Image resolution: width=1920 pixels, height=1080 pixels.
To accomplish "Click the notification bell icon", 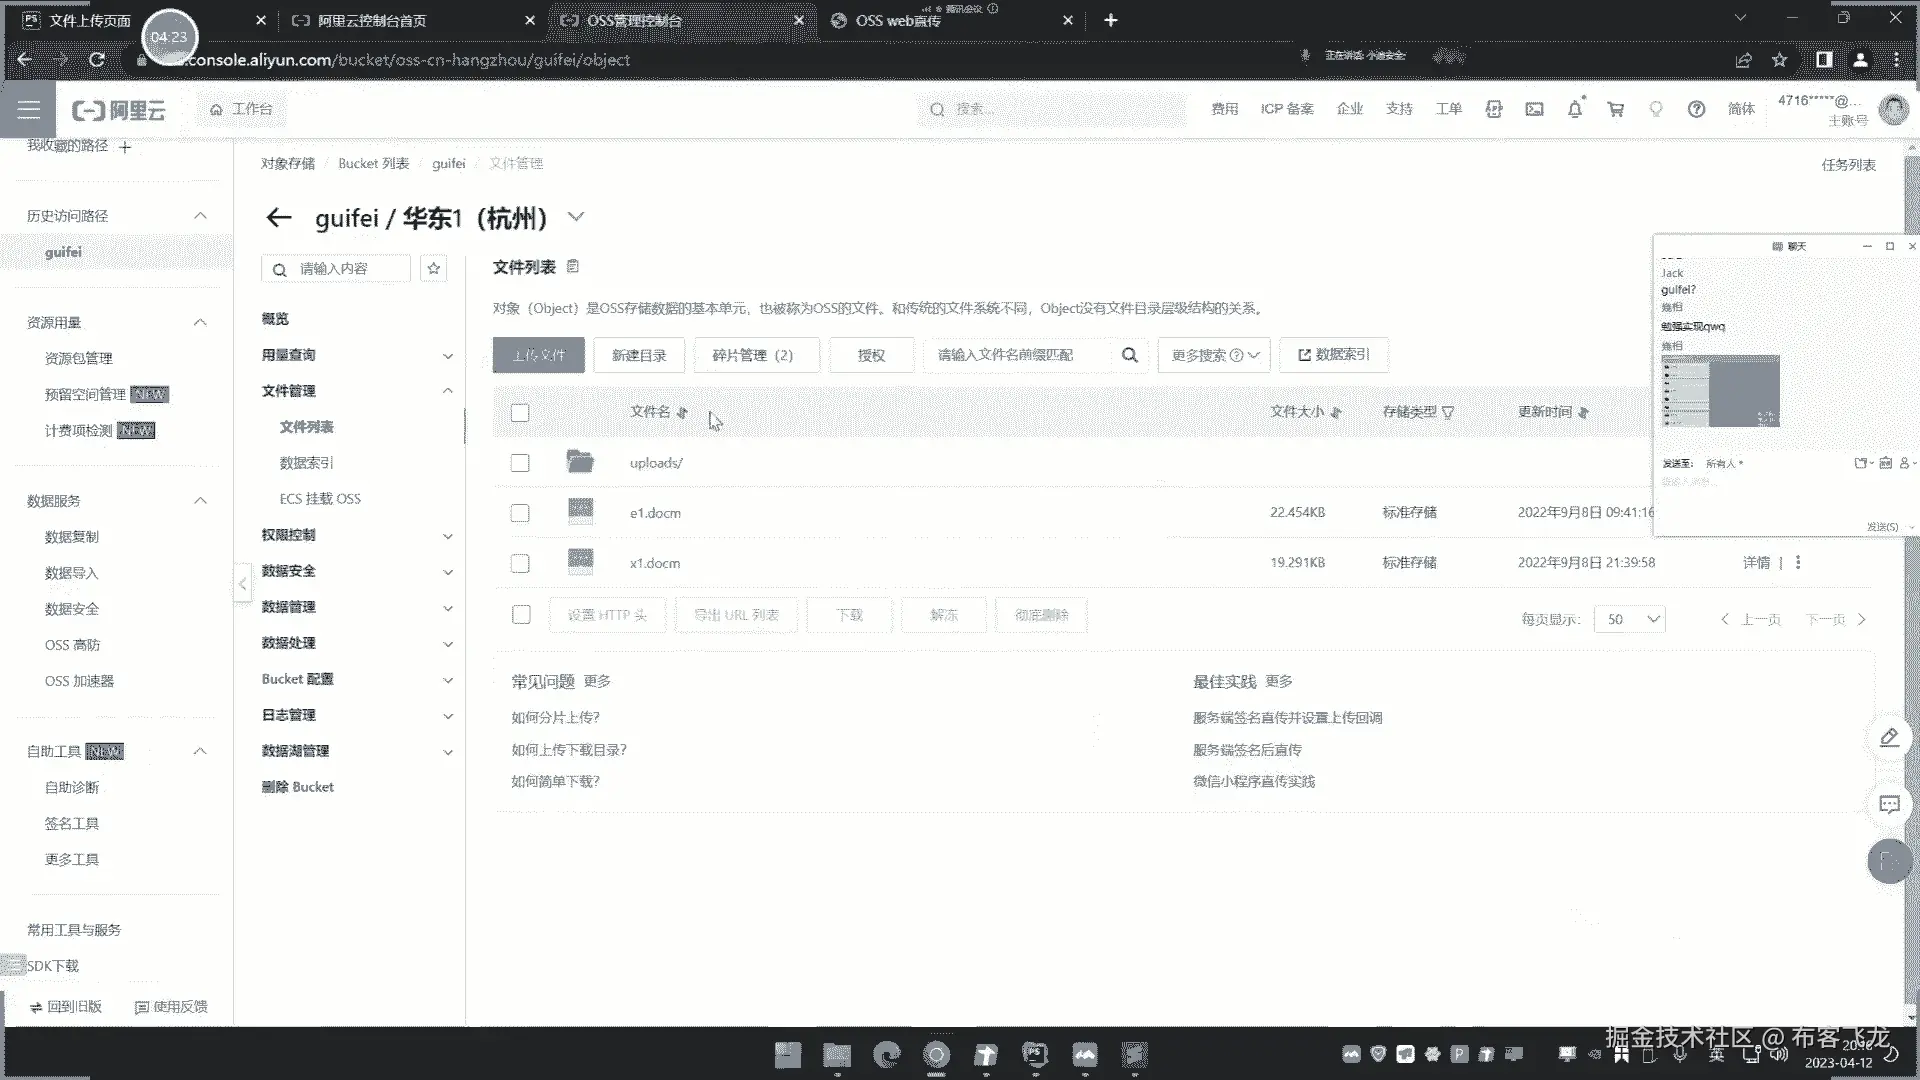I will point(1575,109).
